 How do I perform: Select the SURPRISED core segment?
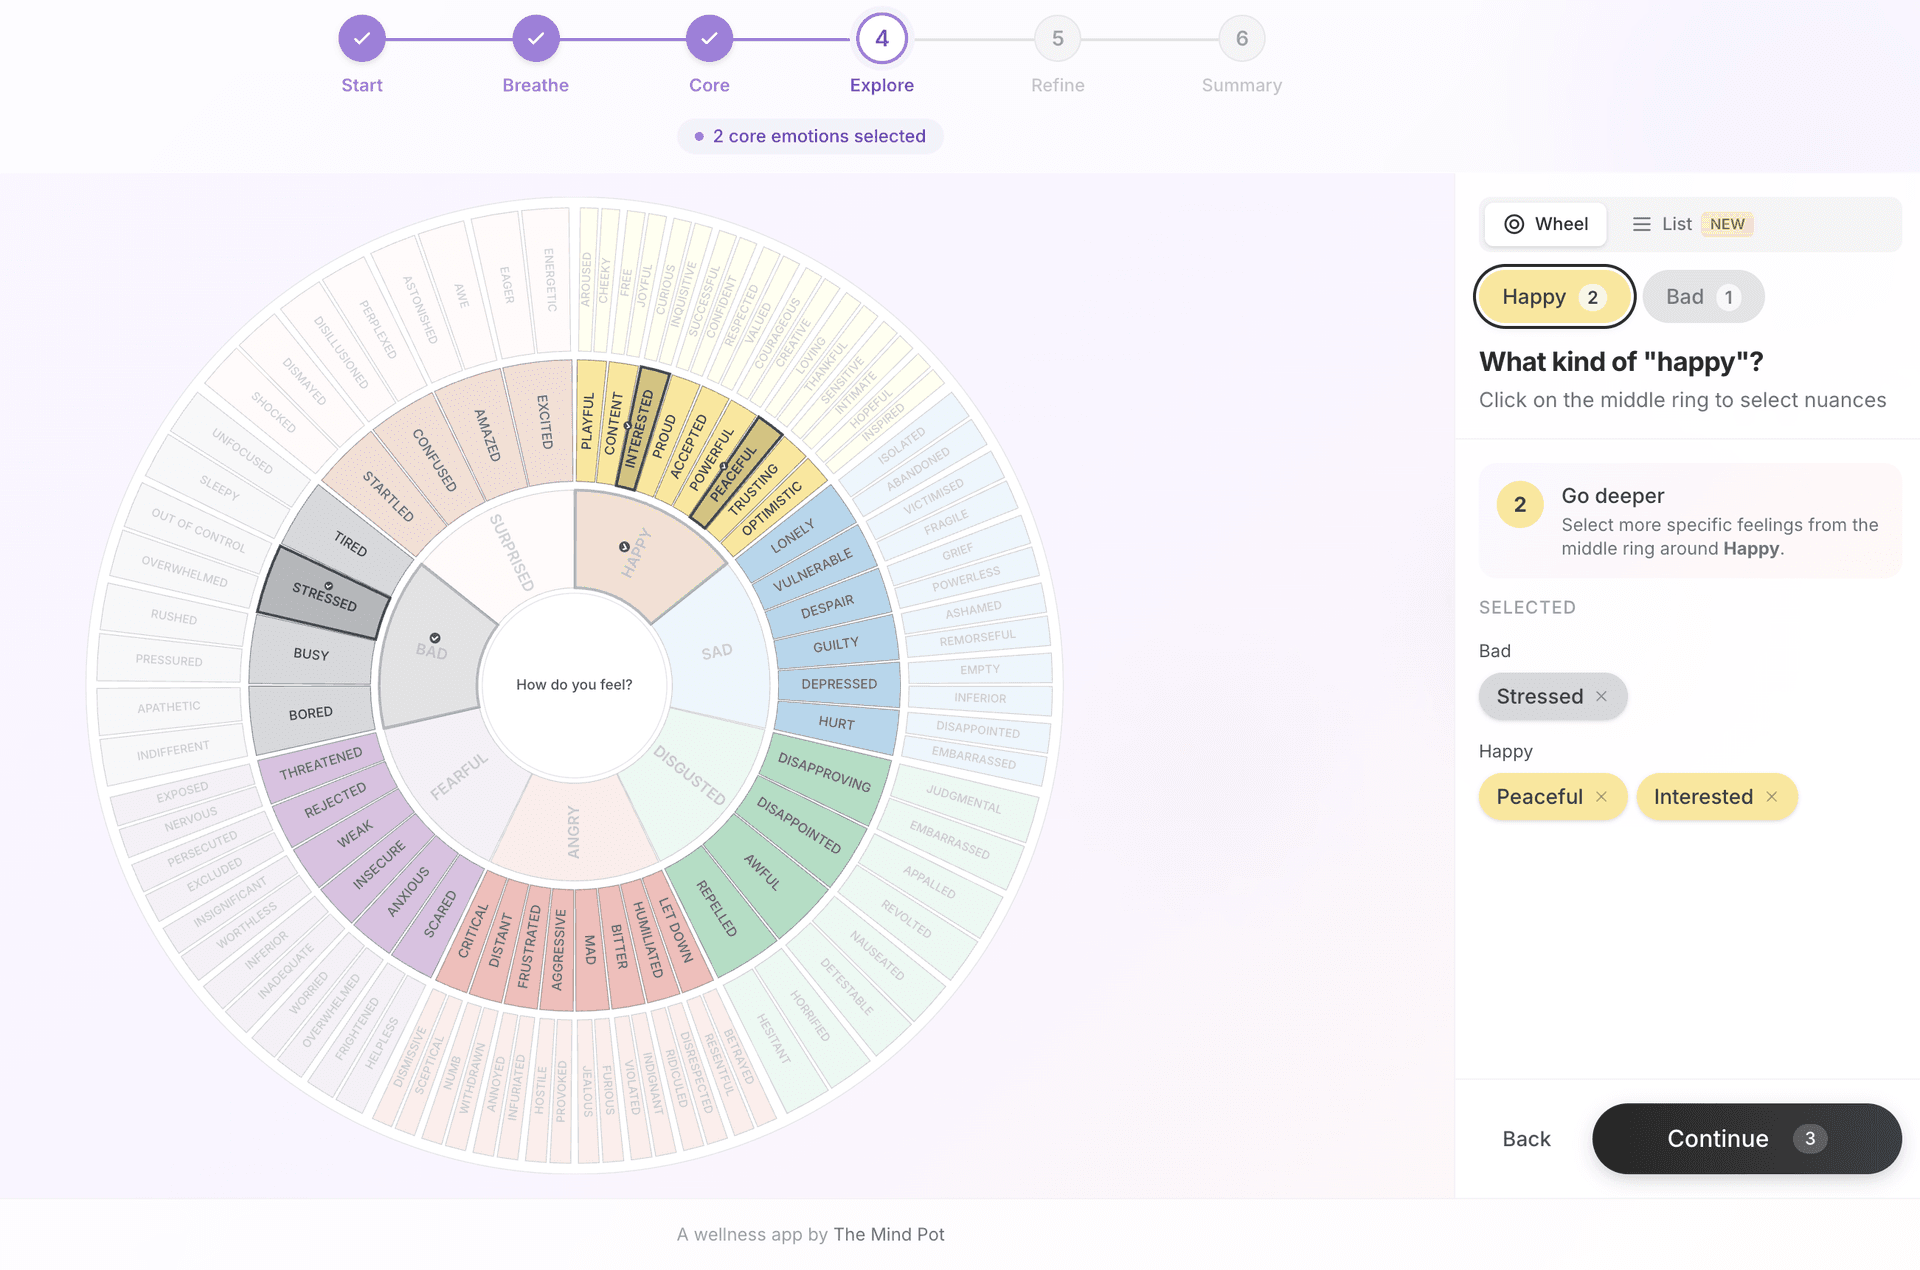tap(511, 551)
